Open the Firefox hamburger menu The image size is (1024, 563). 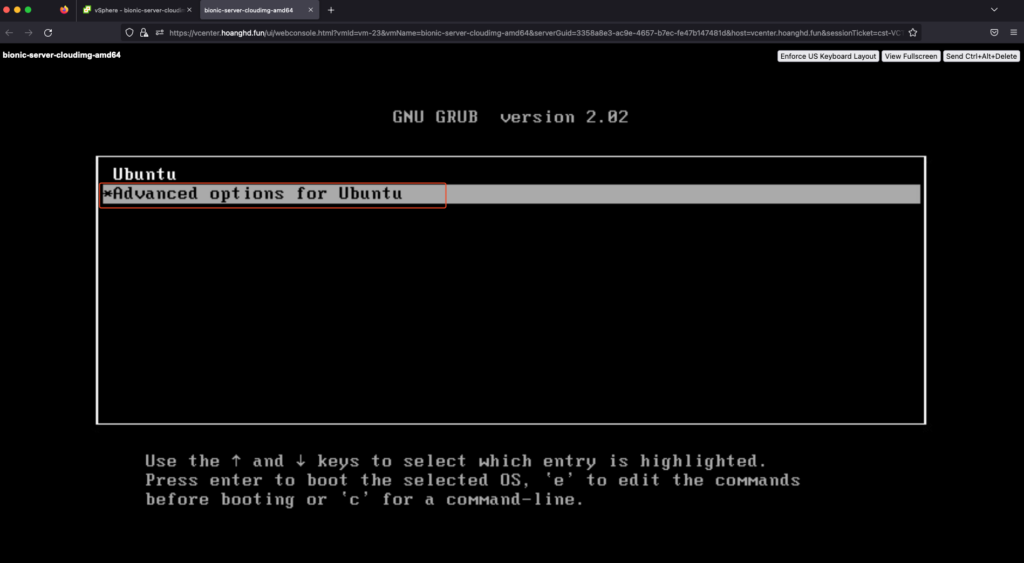[1014, 33]
